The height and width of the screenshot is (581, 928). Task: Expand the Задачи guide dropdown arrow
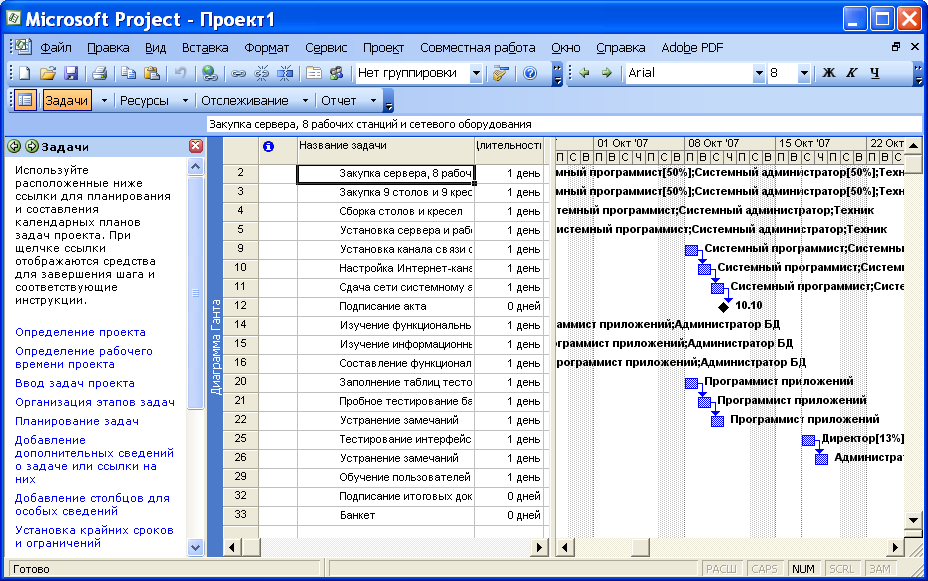(x=104, y=101)
